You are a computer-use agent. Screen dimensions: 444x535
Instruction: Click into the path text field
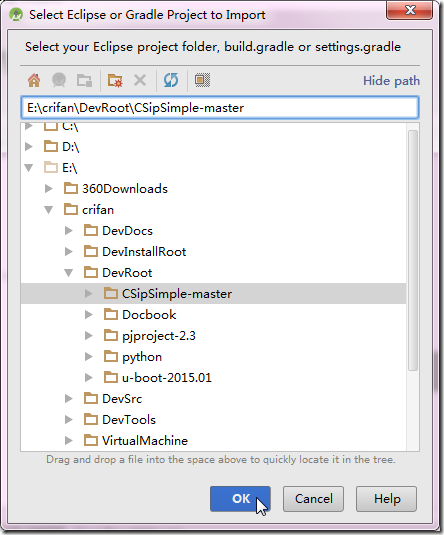click(x=220, y=108)
